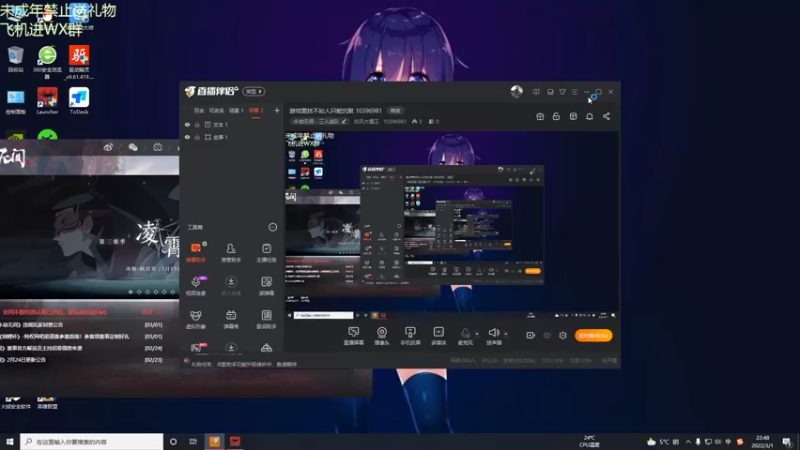Select the 文本 1 source row
Viewport: 800px width, 450px height.
point(232,124)
